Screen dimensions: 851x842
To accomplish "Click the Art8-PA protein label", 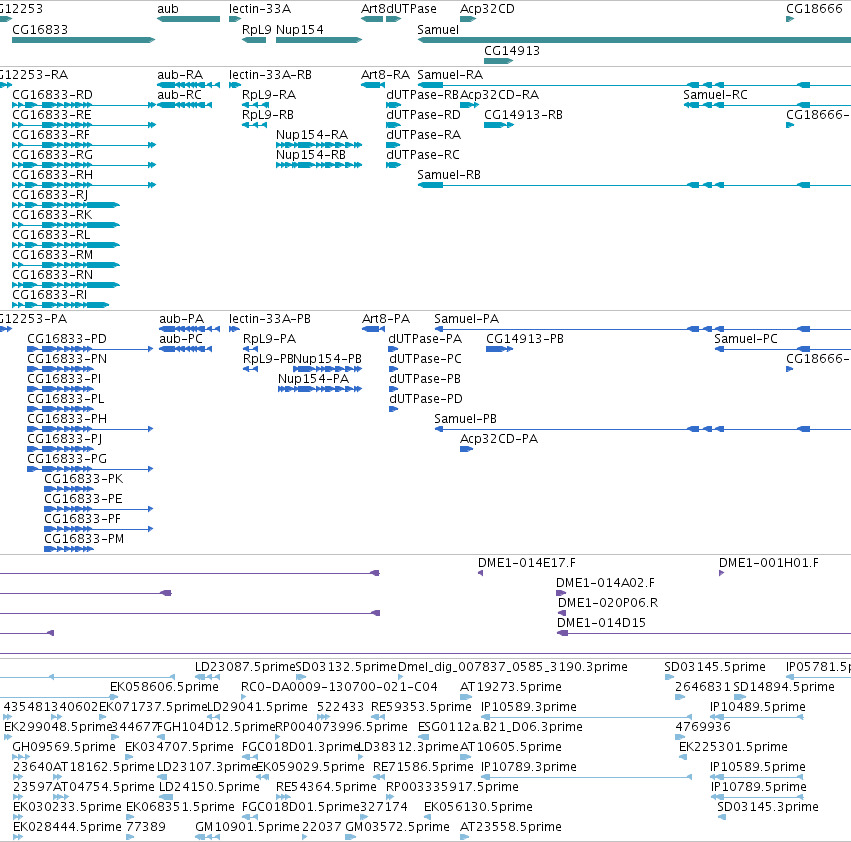I will 386,319.
